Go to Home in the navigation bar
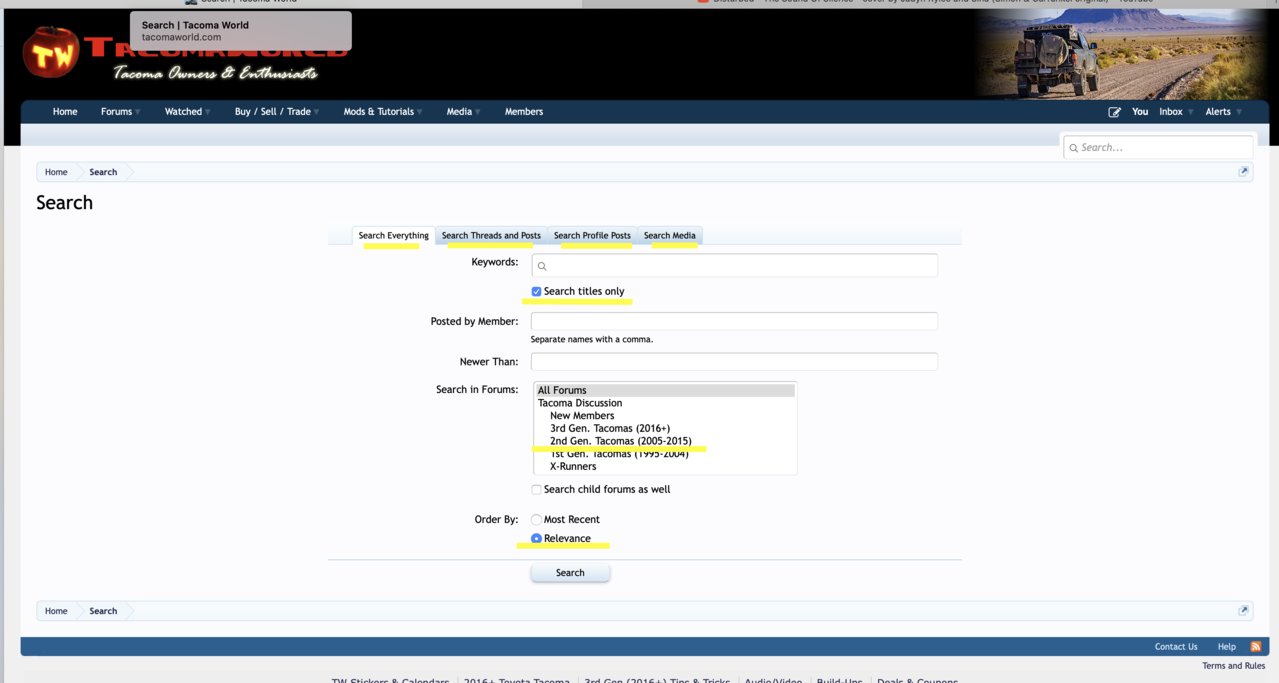The height and width of the screenshot is (683, 1279). [x=65, y=112]
